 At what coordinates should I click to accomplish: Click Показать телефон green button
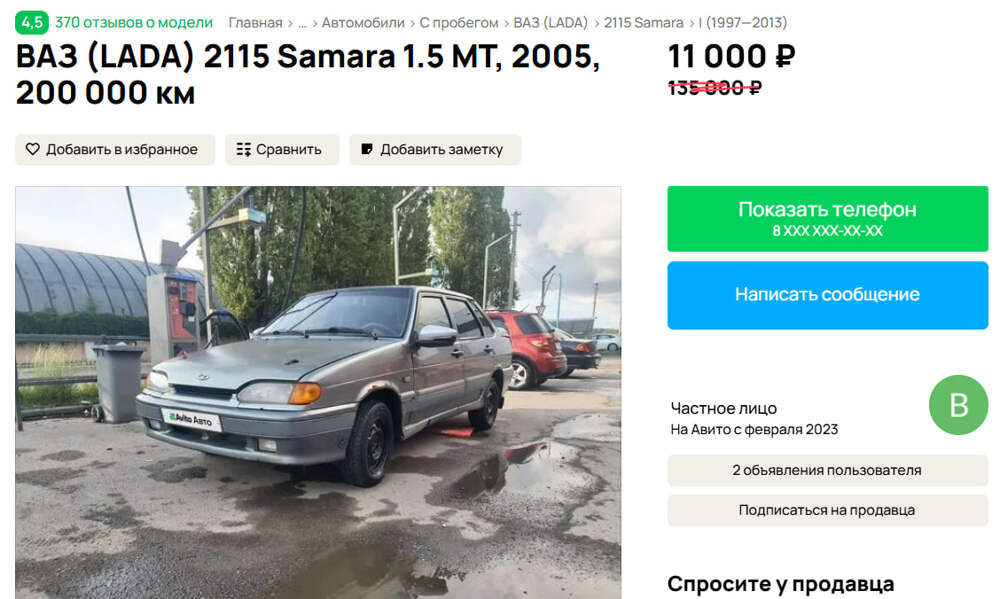point(827,219)
